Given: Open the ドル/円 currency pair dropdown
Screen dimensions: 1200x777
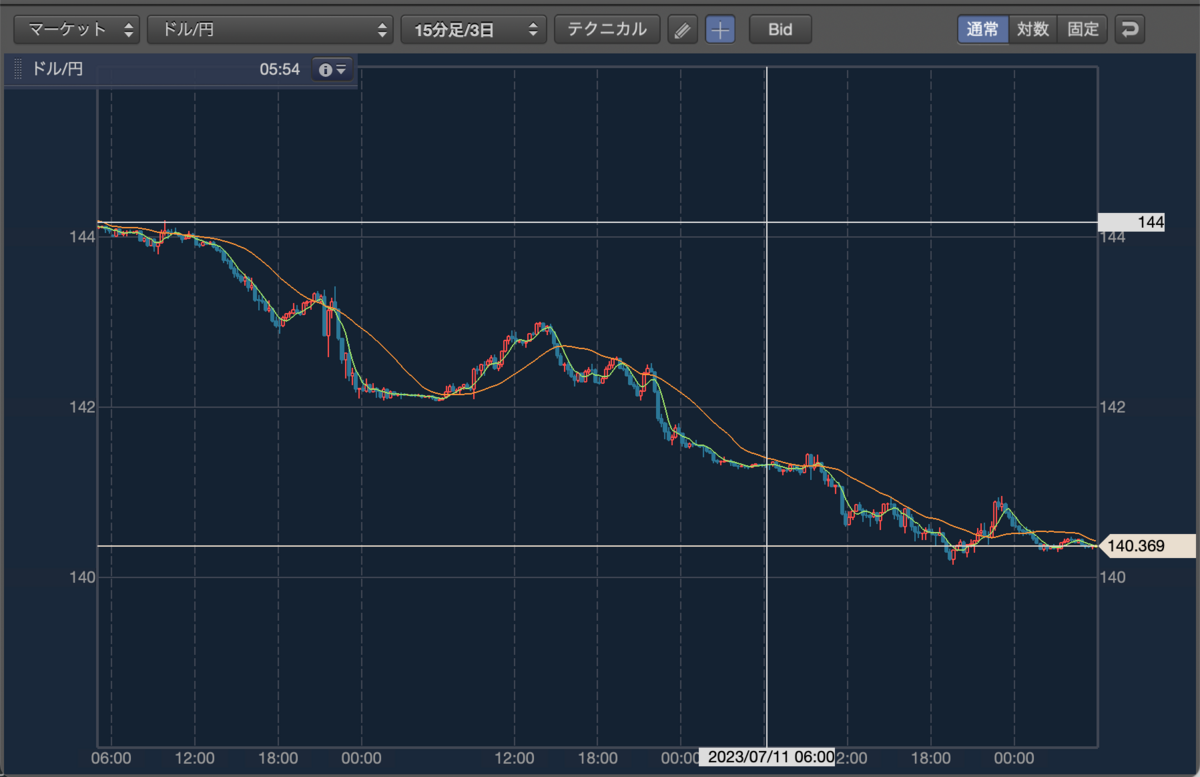Looking at the screenshot, I should tap(270, 29).
